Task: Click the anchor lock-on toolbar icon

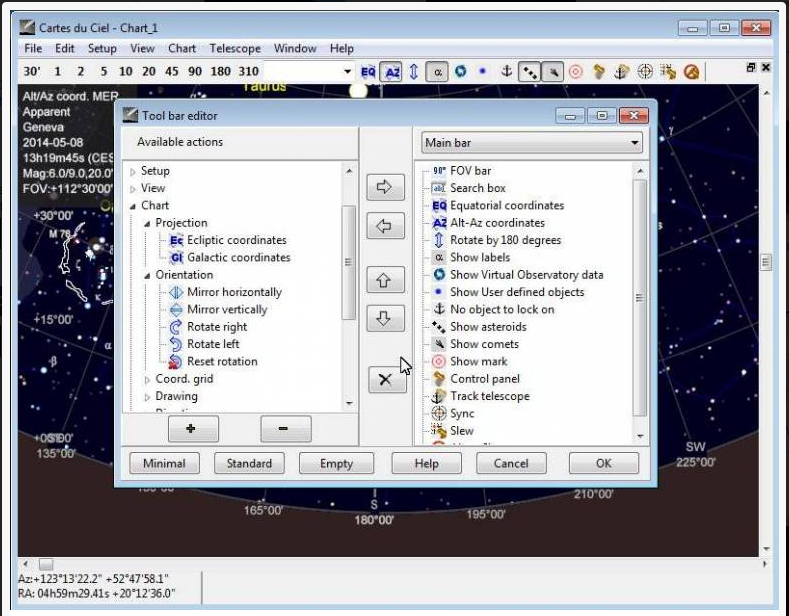Action: click(x=507, y=71)
